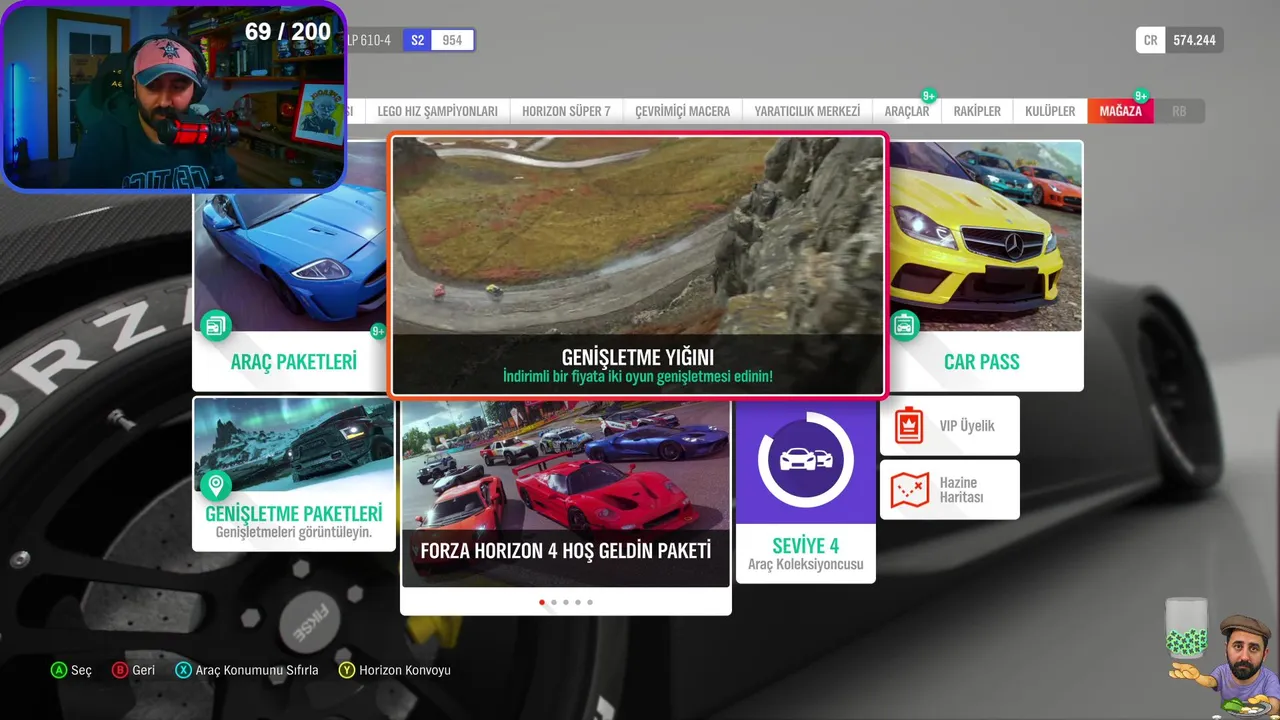The height and width of the screenshot is (720, 1280).
Task: Click the 954 performance index value
Action: [452, 40]
